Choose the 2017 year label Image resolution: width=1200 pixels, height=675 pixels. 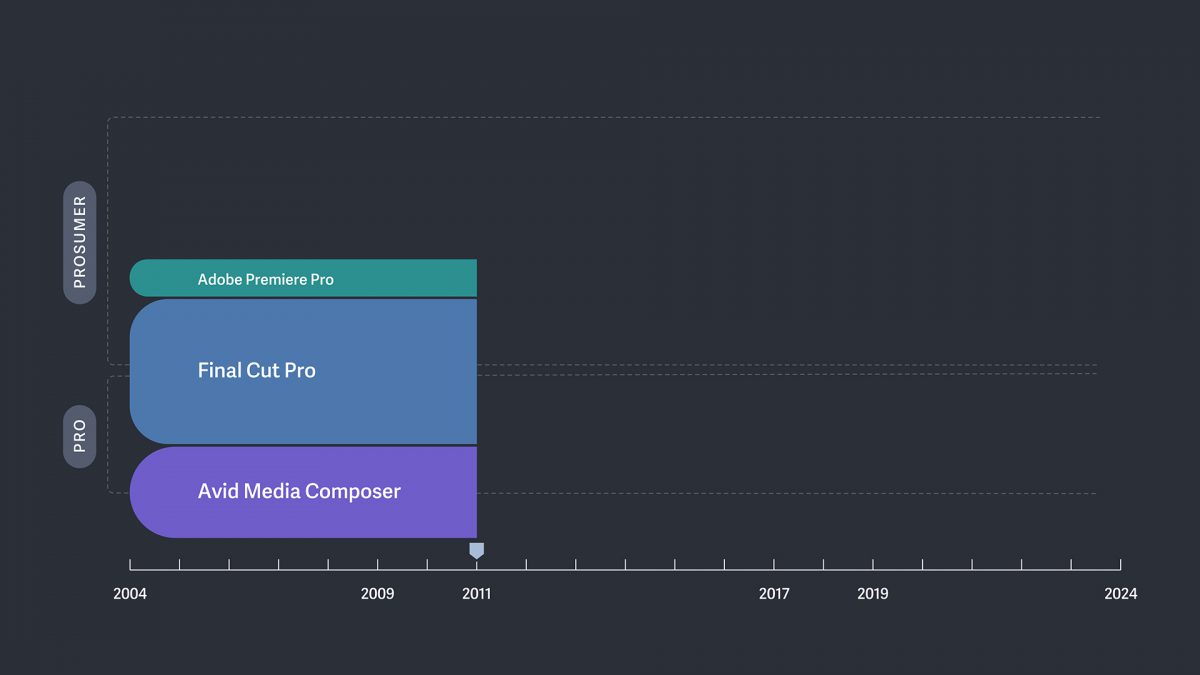[774, 594]
